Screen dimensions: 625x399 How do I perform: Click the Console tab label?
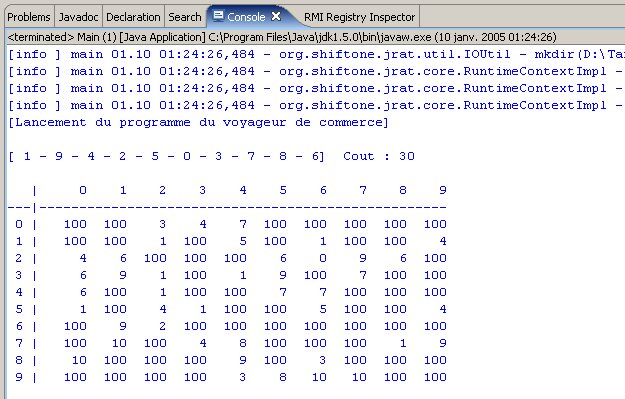[246, 17]
